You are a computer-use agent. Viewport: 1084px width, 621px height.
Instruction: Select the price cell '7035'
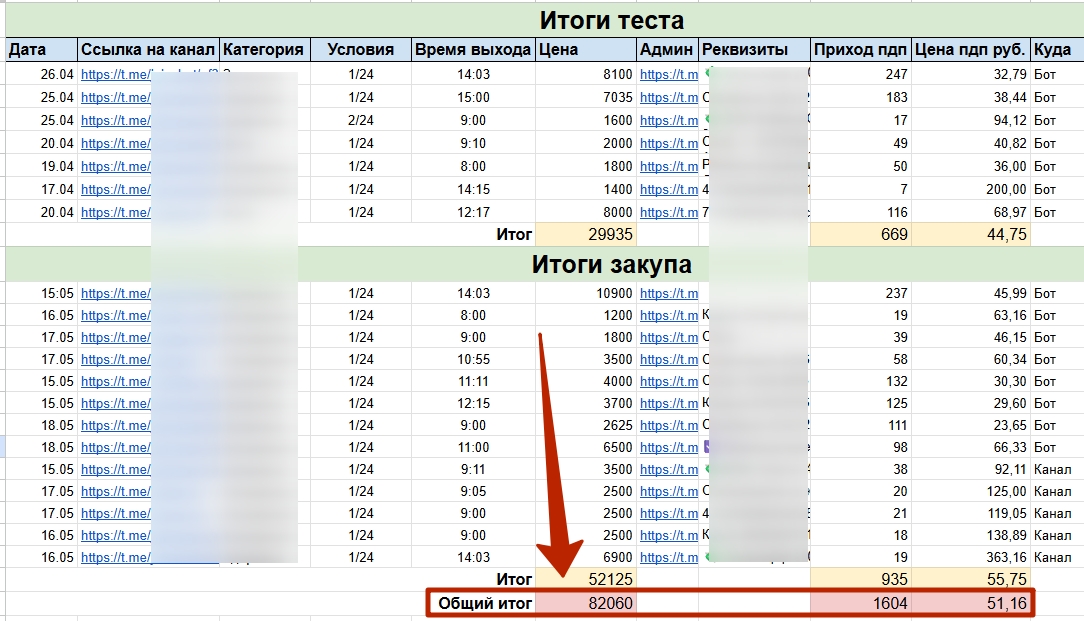586,98
